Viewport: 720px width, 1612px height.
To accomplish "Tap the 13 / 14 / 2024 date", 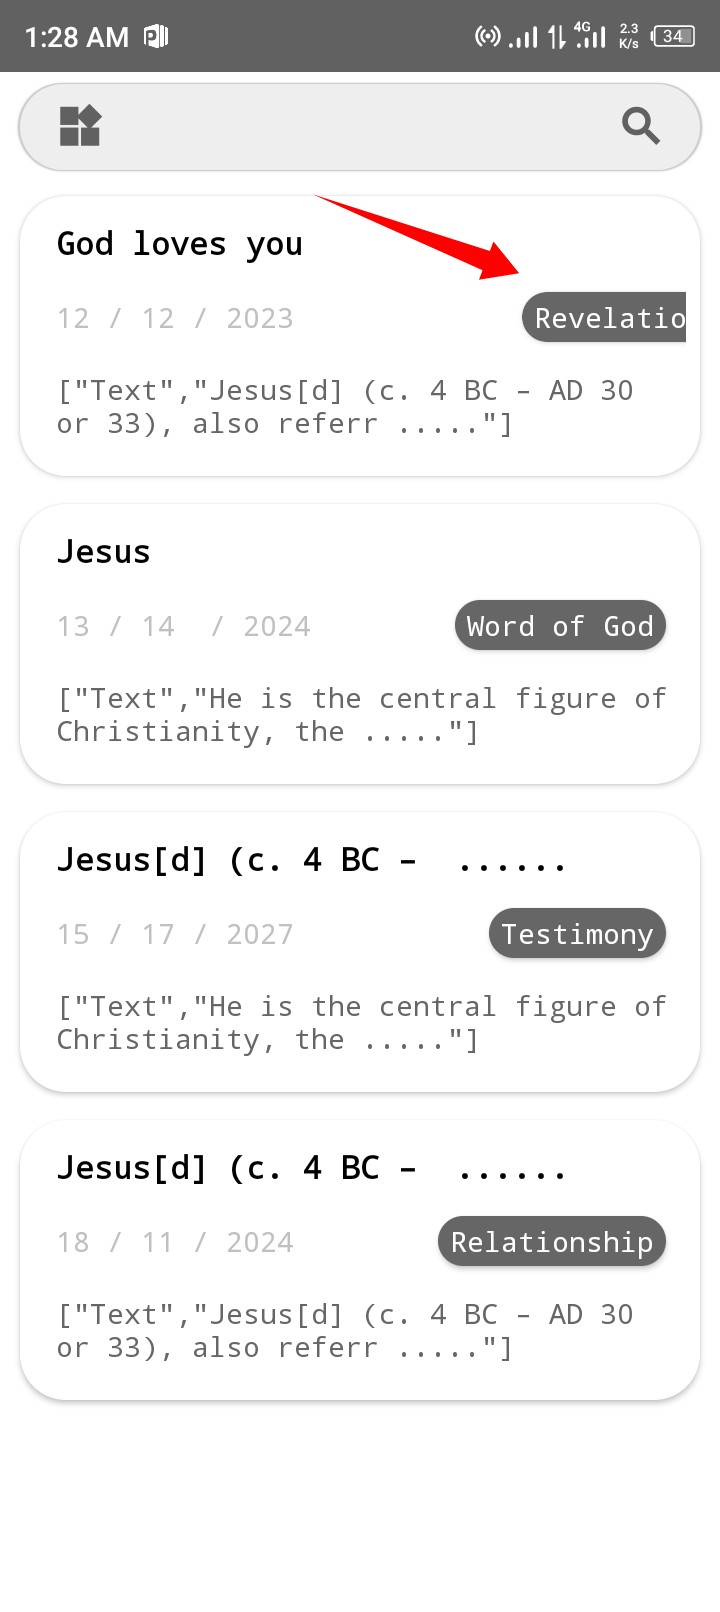I will click(x=184, y=626).
